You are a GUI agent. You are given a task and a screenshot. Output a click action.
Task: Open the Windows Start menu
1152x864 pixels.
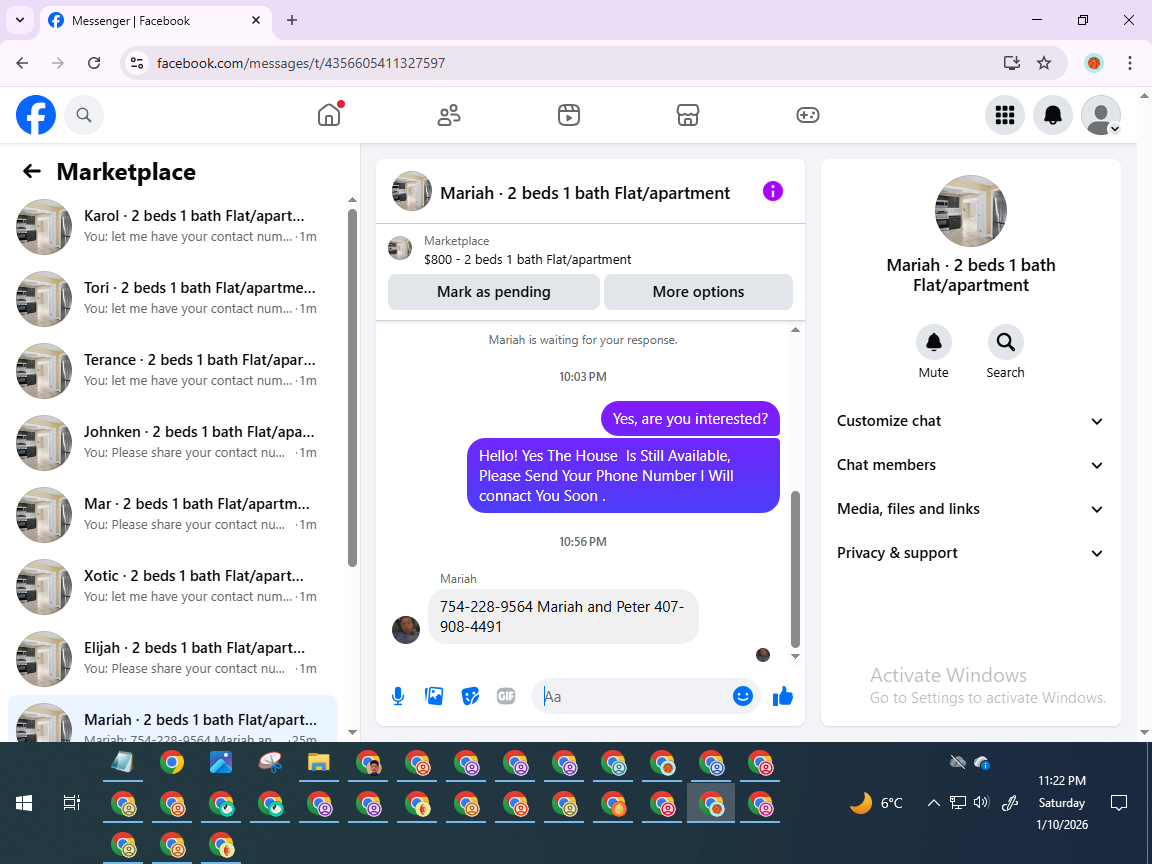click(24, 804)
